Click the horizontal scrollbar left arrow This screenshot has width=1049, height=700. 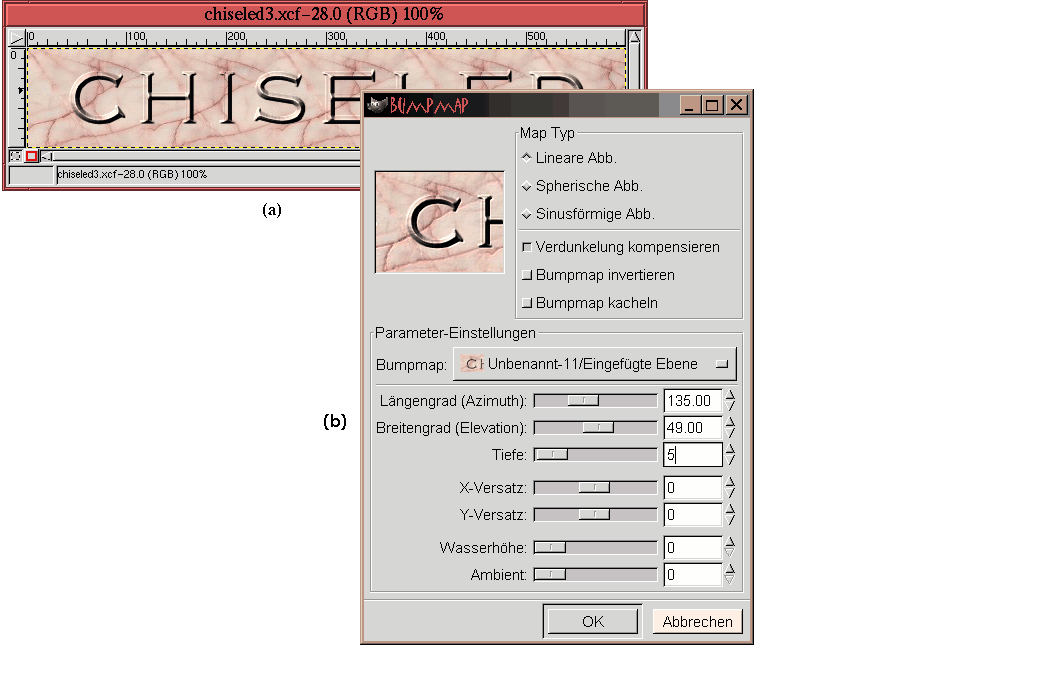[47, 157]
